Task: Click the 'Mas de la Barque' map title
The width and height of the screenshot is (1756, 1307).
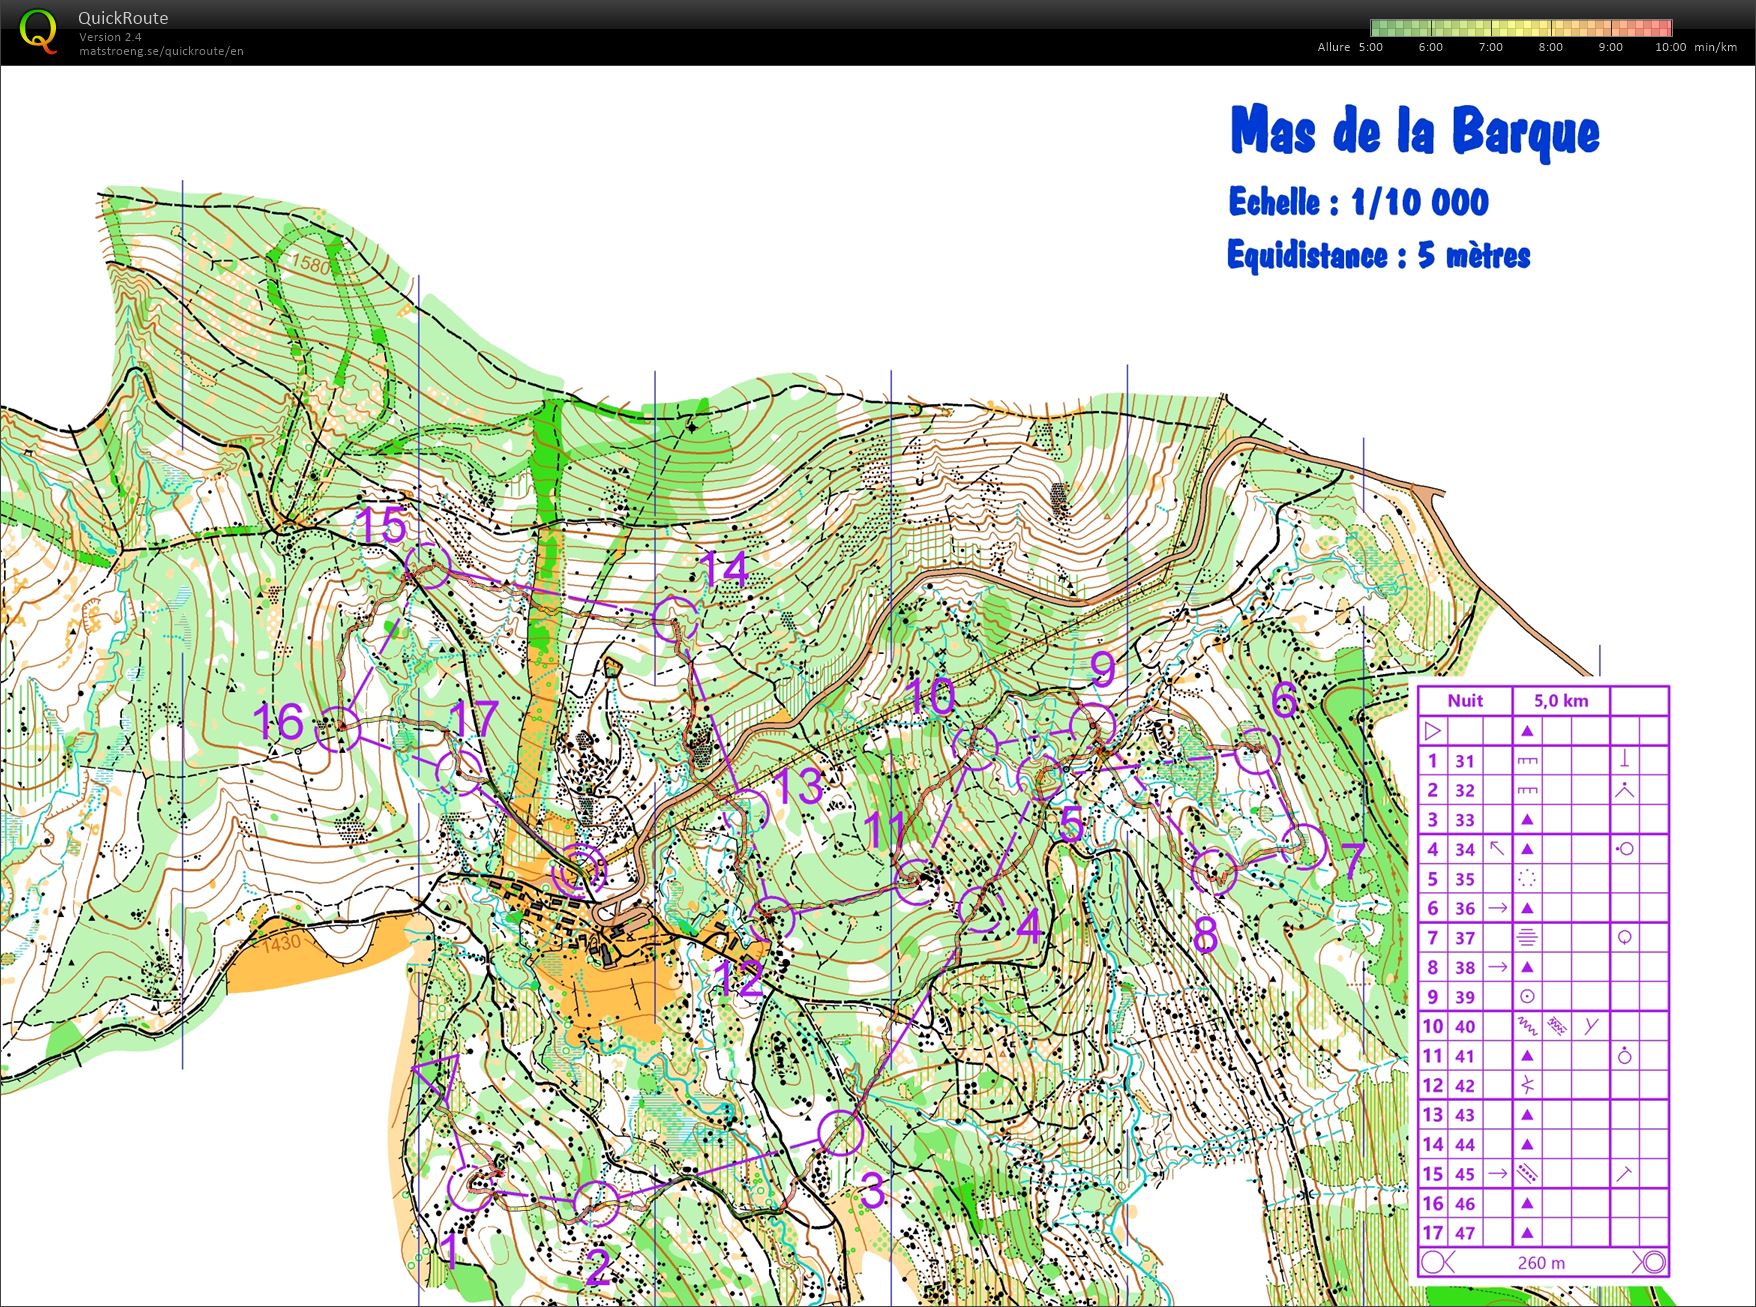Action: (1414, 132)
